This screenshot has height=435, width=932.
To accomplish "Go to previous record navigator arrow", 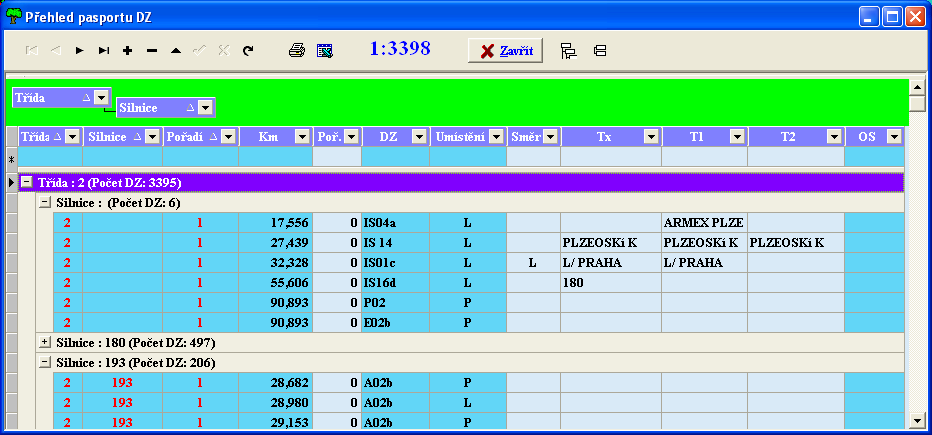I will (x=55, y=51).
